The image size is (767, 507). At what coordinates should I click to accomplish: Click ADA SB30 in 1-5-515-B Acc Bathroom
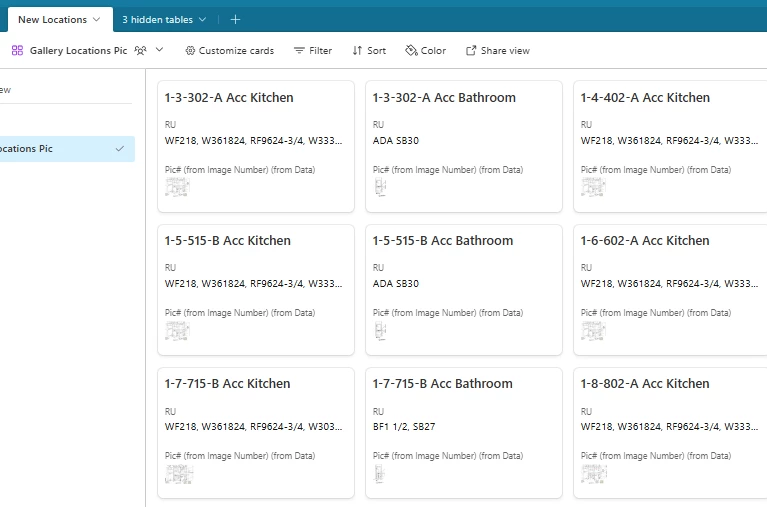(396, 283)
